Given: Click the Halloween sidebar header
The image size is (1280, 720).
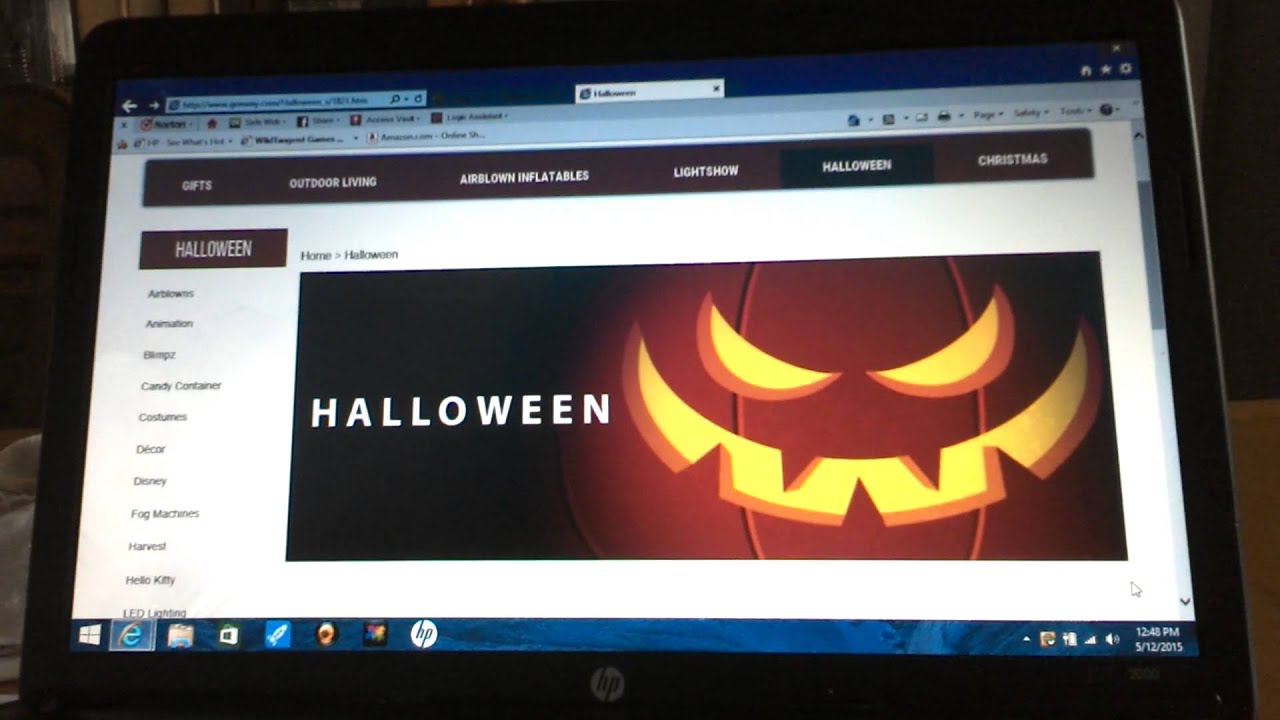Looking at the screenshot, I should click(x=213, y=249).
